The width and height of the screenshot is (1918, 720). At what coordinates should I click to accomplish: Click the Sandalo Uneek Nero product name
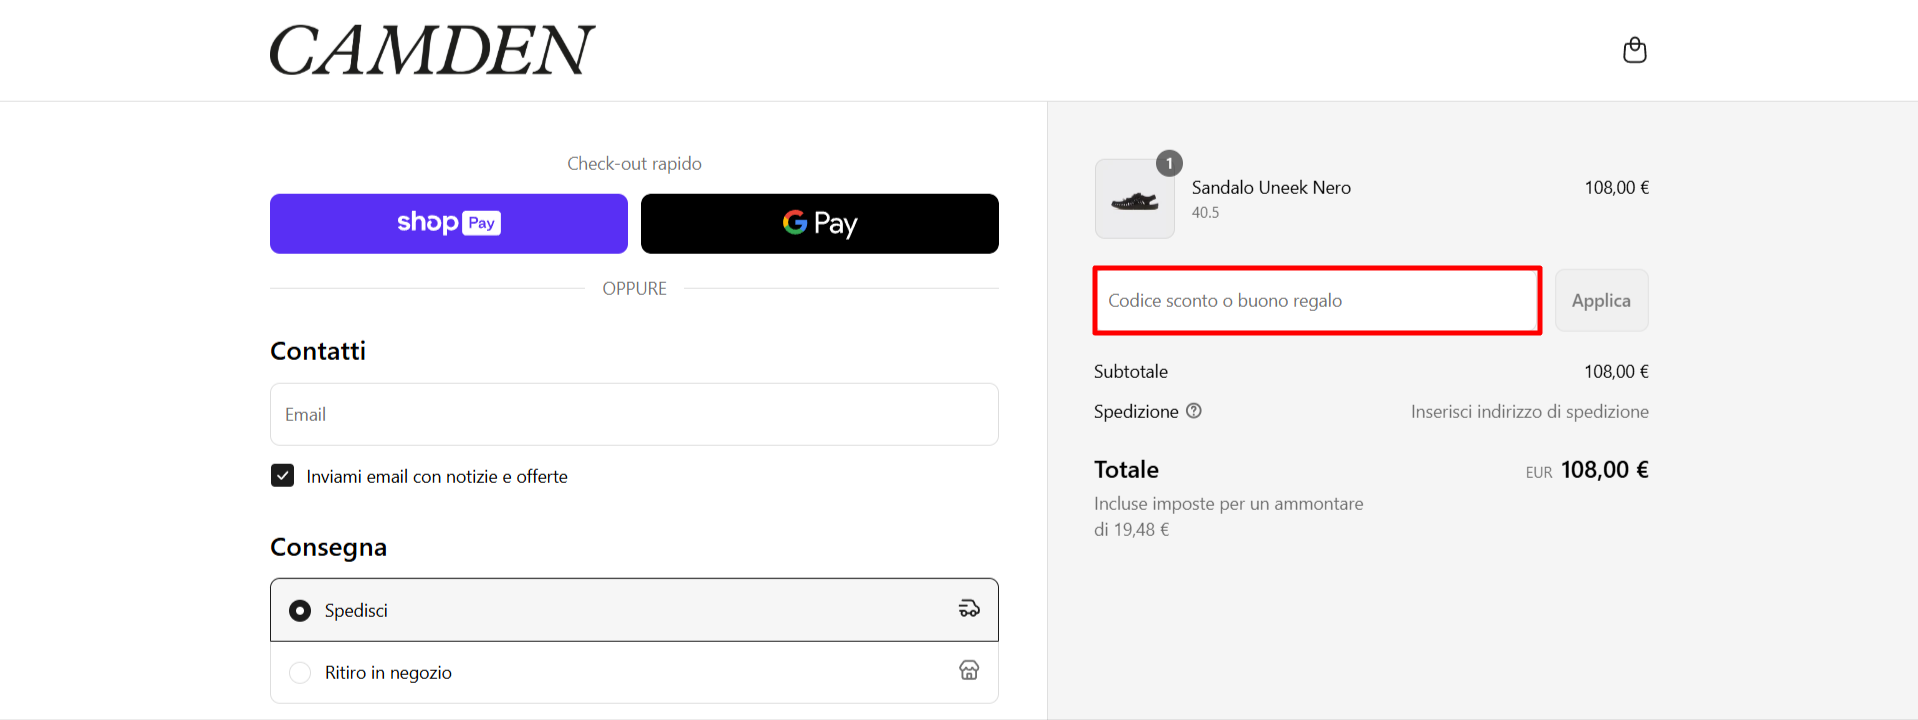click(x=1271, y=187)
